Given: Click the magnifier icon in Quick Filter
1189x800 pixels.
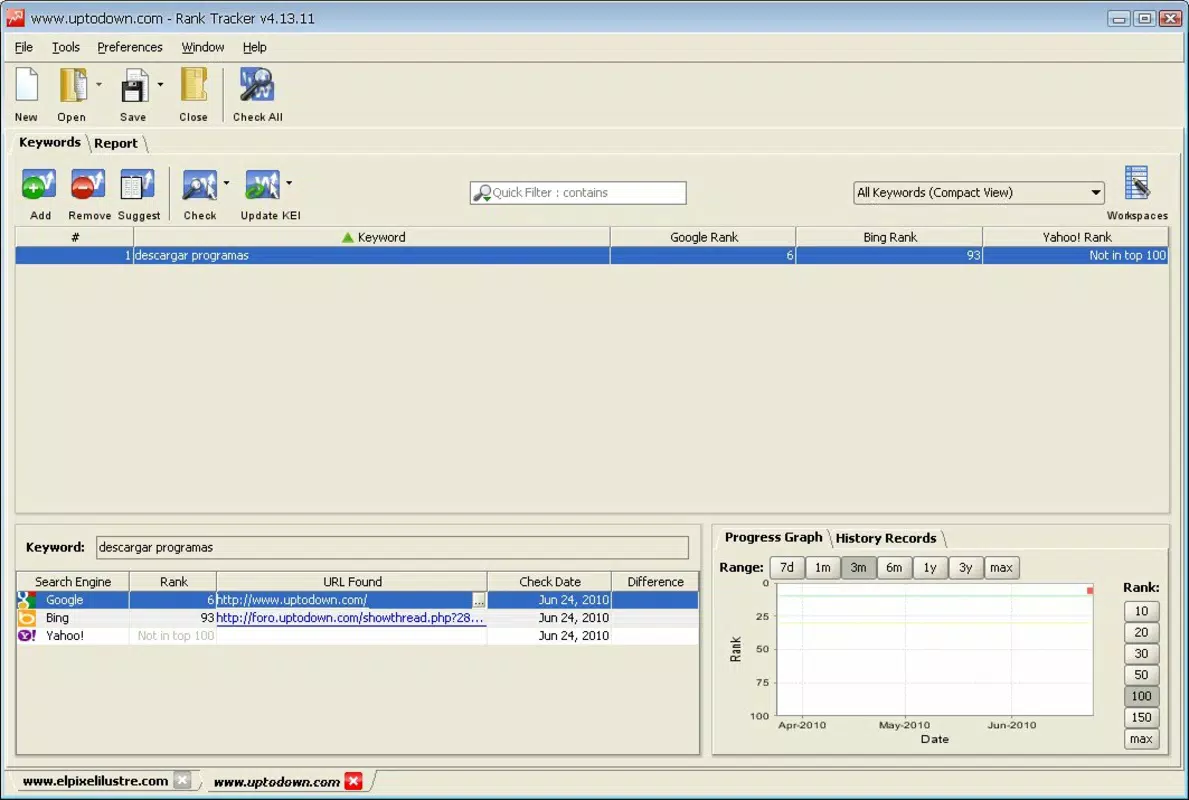Looking at the screenshot, I should click(482, 193).
